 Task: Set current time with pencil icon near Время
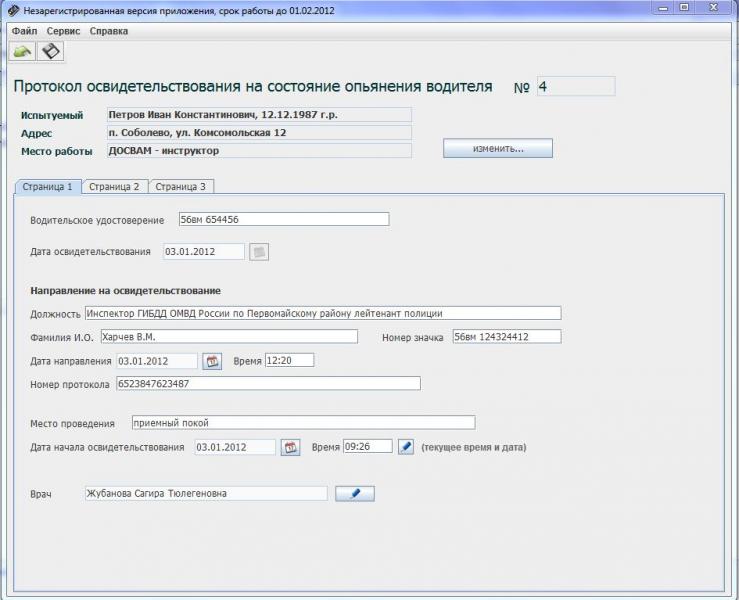click(x=406, y=446)
